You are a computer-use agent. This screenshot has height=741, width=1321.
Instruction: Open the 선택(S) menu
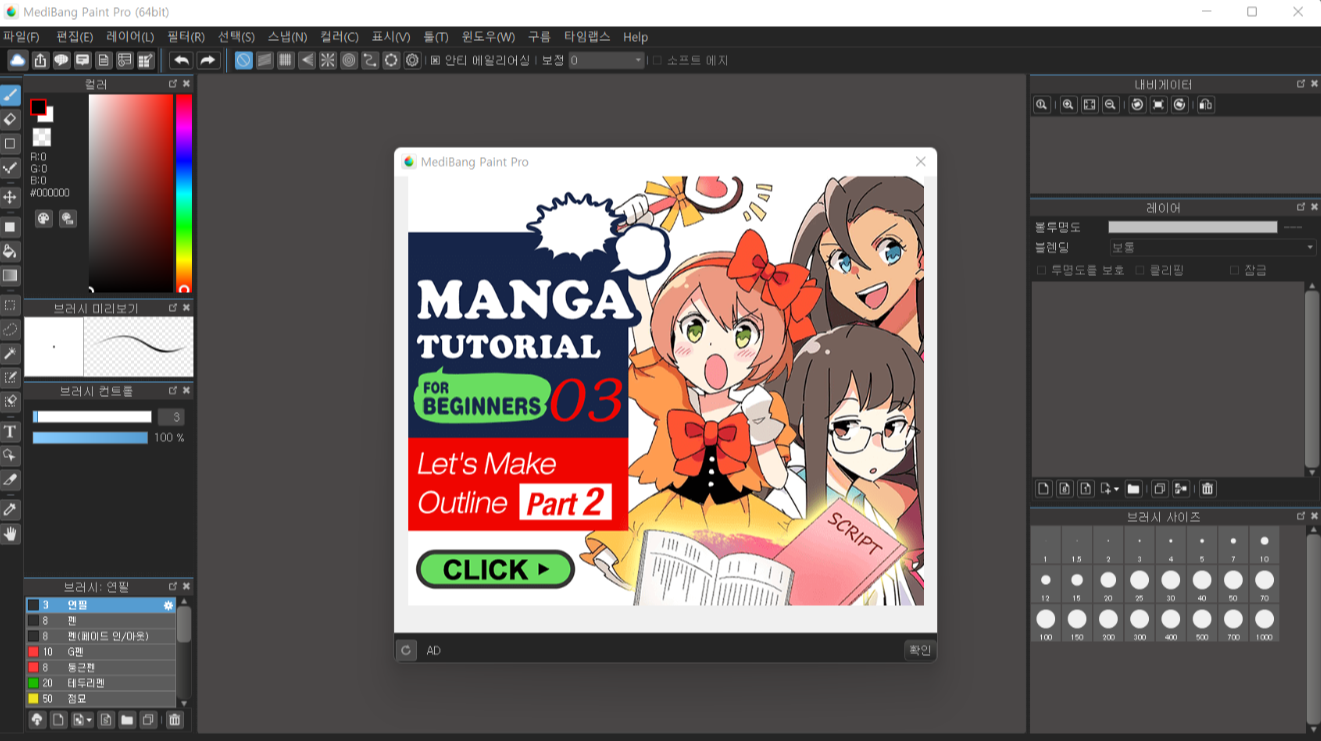[x=236, y=37]
